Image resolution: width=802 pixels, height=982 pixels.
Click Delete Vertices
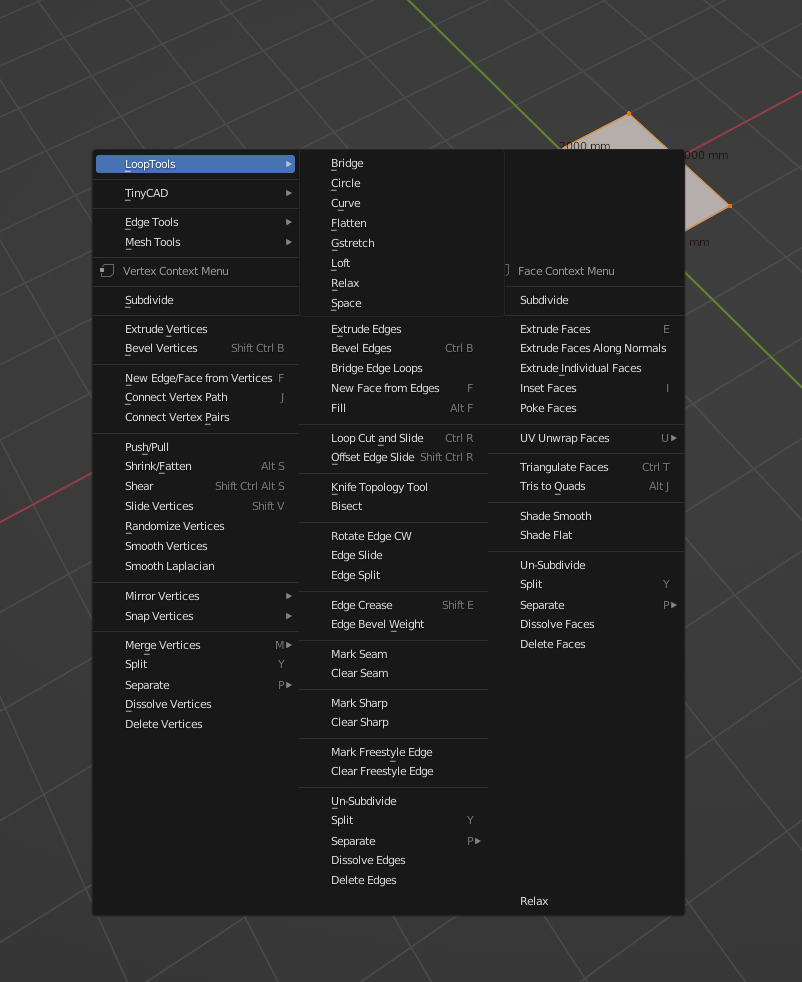click(x=195, y=724)
